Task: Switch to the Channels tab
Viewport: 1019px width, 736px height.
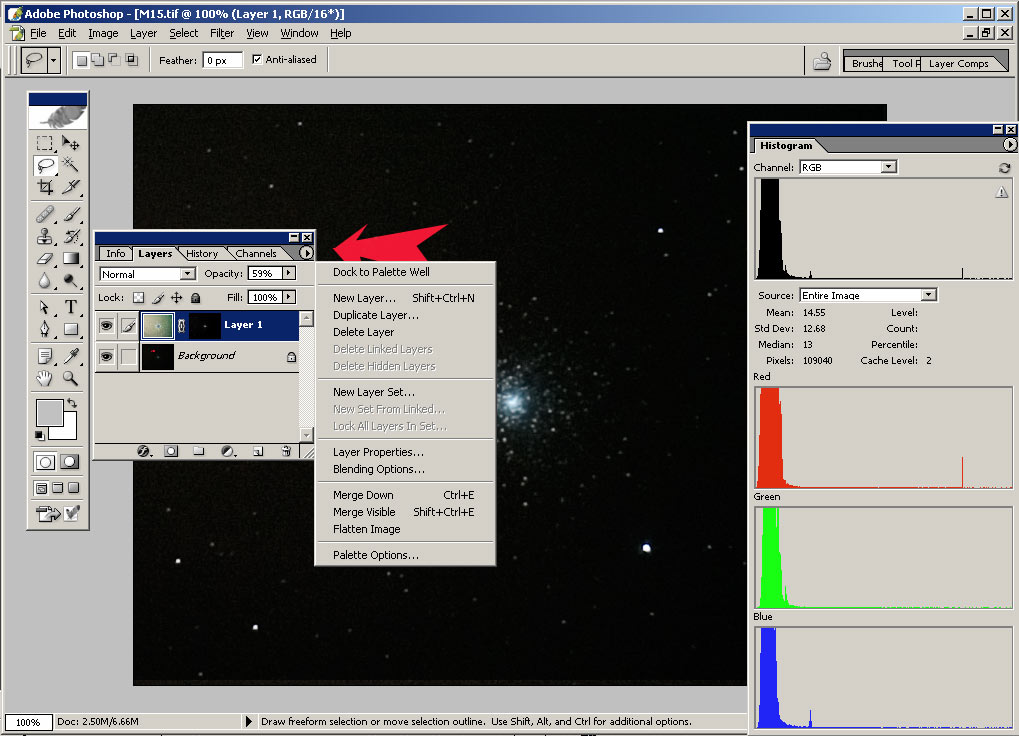Action: (256, 254)
